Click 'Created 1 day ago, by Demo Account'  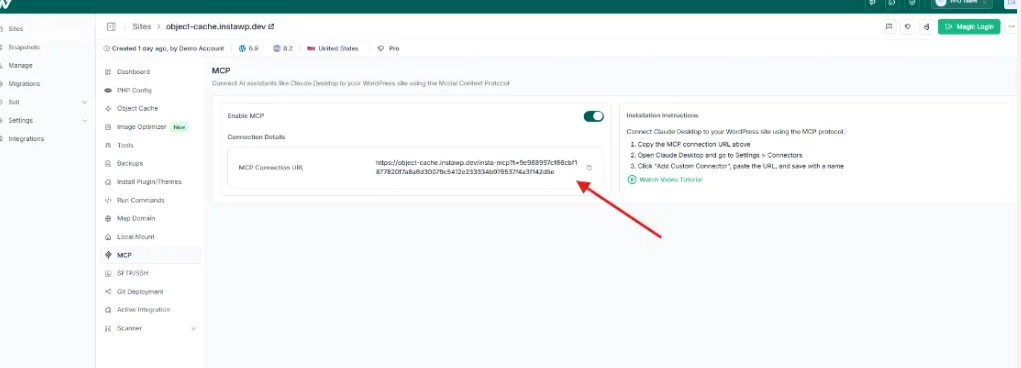click(163, 48)
